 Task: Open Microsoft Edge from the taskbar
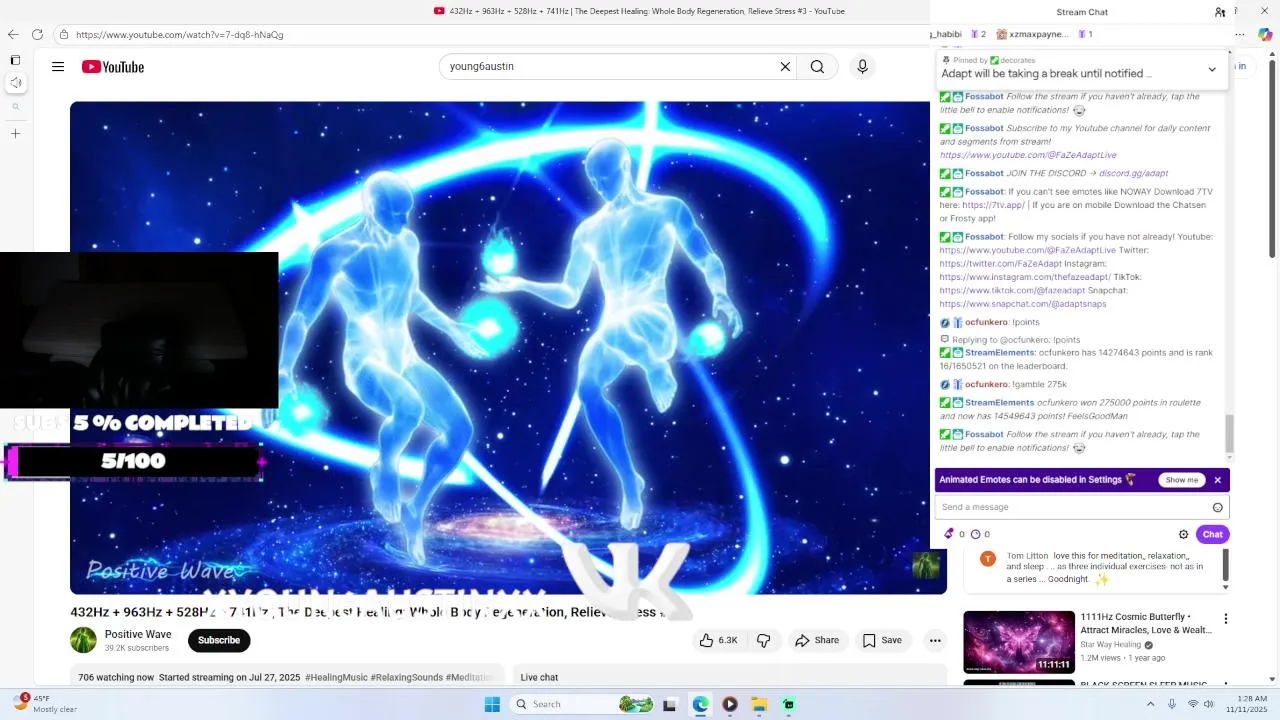click(700, 704)
